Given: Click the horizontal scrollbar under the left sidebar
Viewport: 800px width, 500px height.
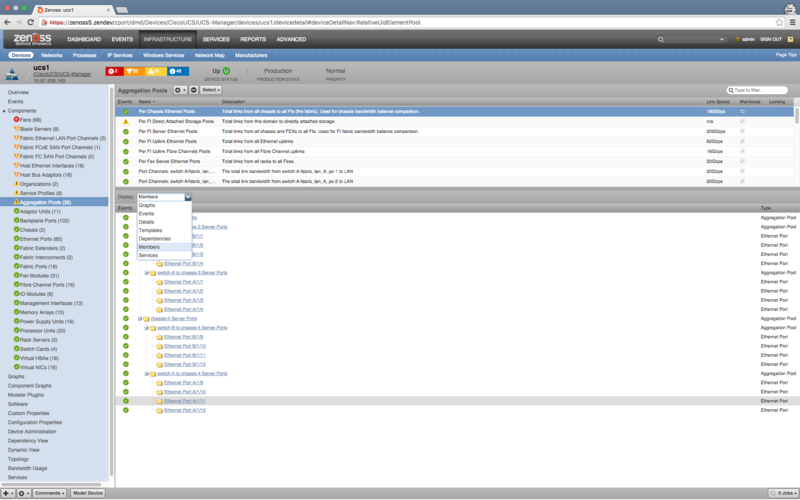Looking at the screenshot, I should [x=51, y=485].
